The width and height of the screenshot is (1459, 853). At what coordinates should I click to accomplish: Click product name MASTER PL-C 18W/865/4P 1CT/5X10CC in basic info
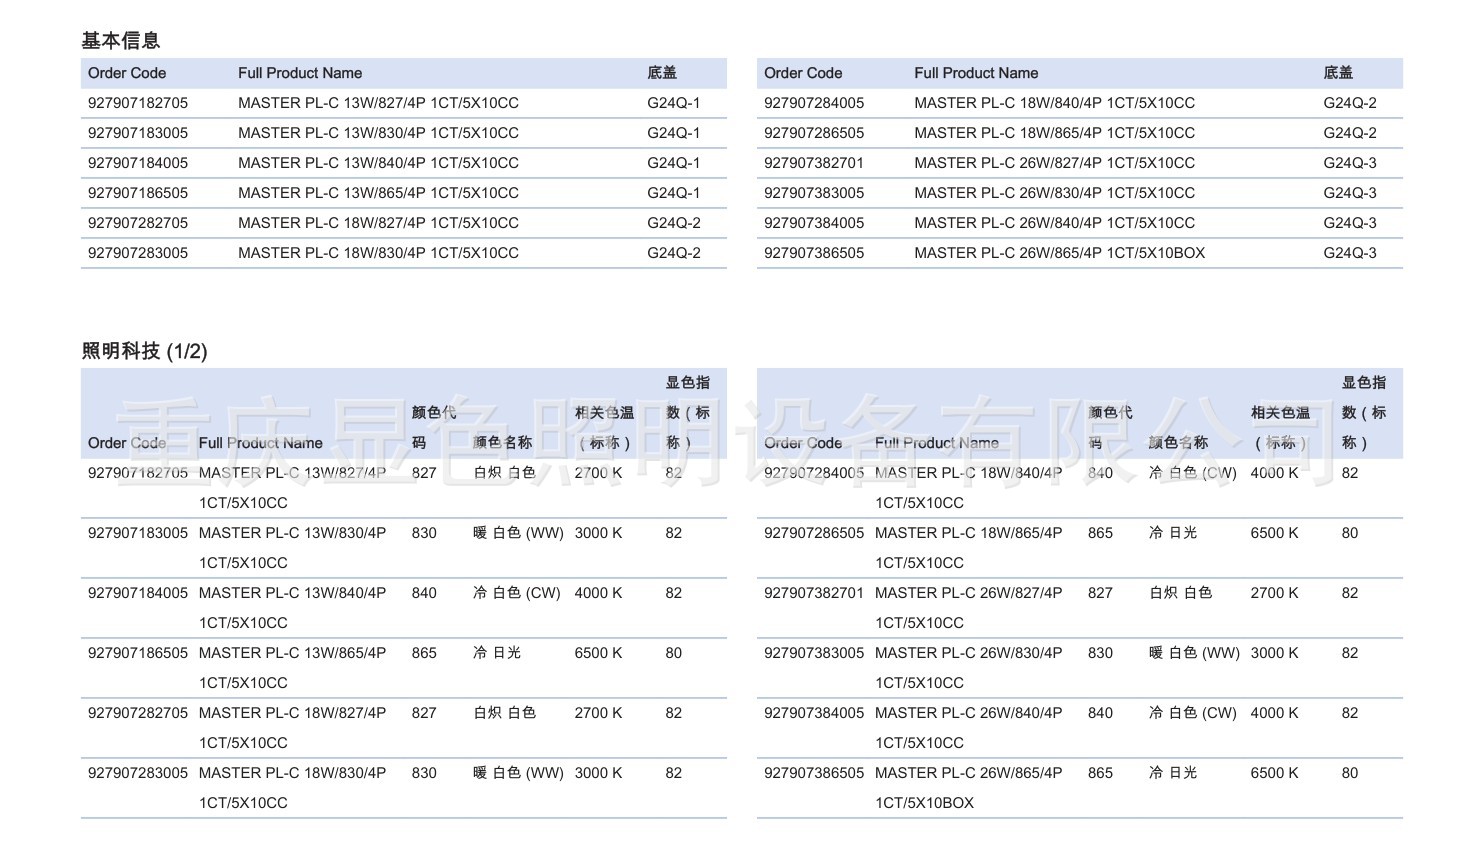(1054, 133)
